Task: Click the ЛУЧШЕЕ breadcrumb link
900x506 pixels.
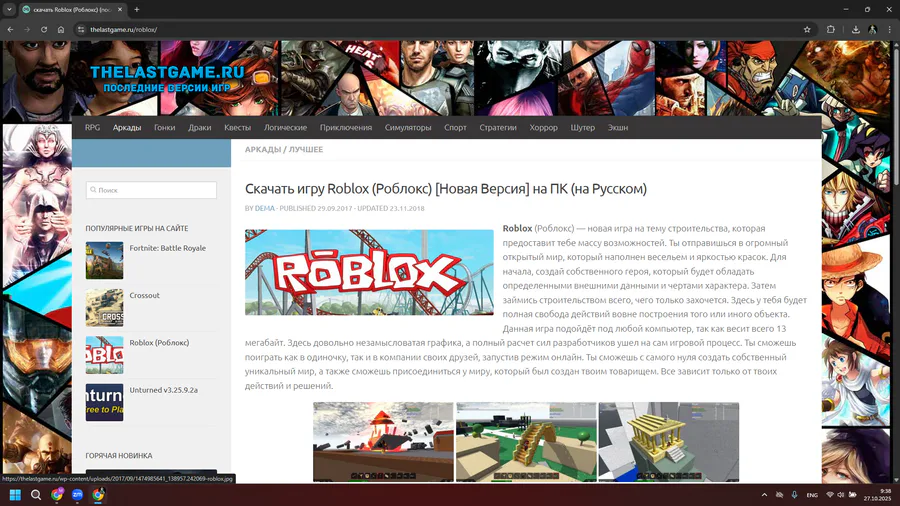Action: [x=306, y=149]
